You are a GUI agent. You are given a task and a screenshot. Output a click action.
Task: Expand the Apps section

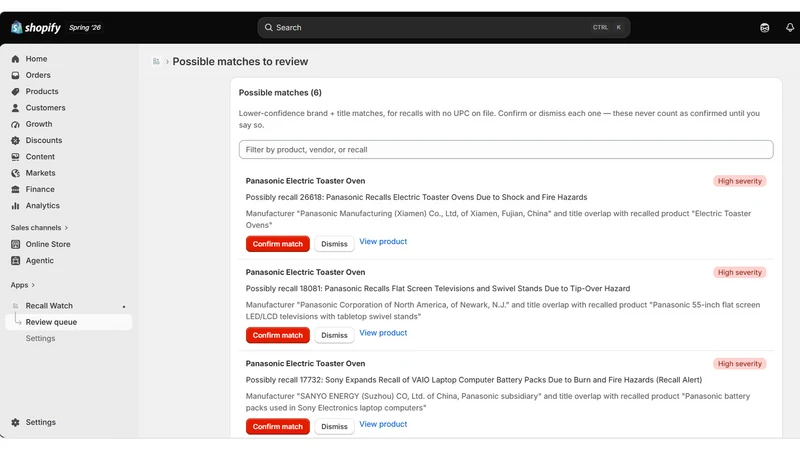pos(23,285)
